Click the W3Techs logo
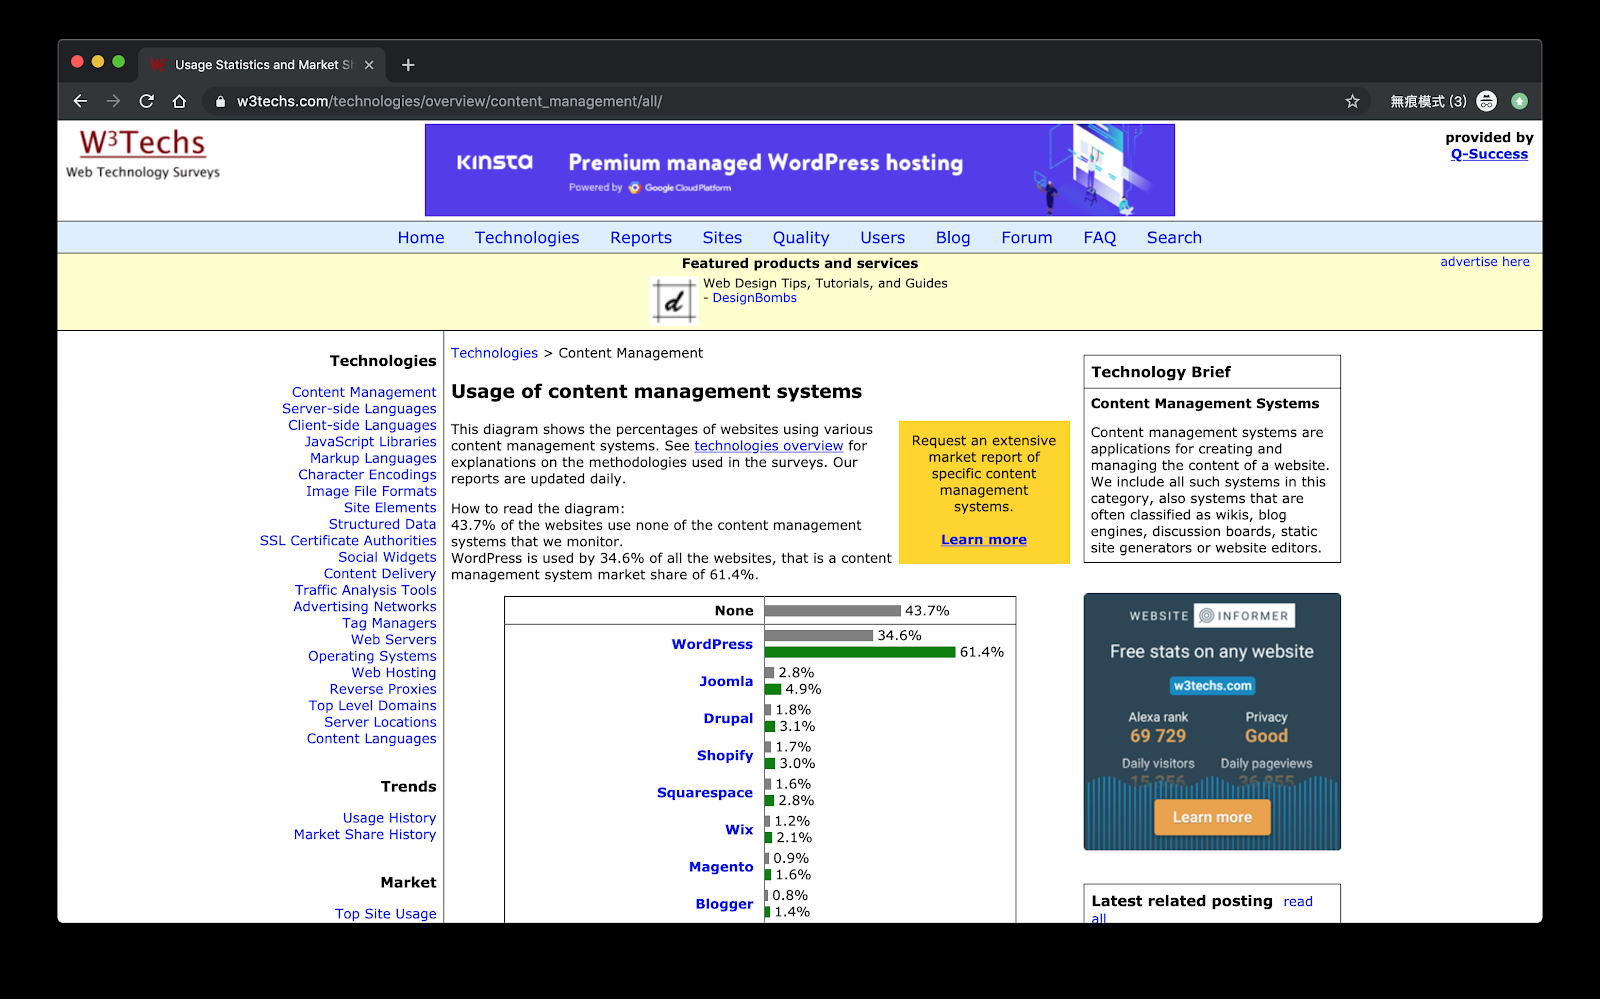1600x999 pixels. tap(143, 153)
